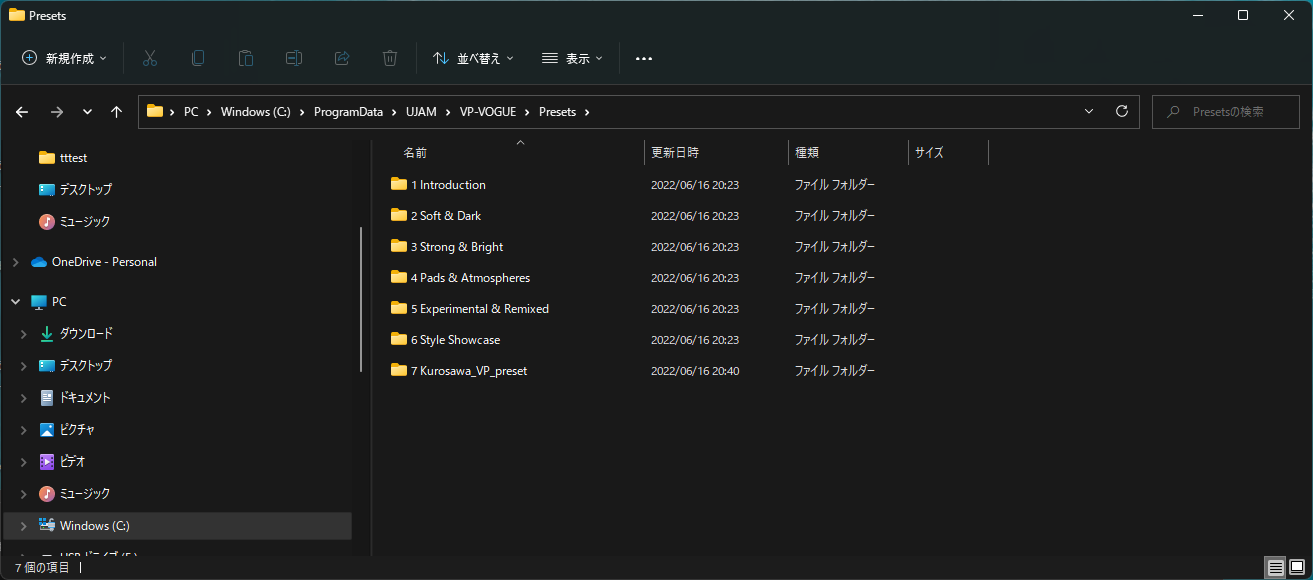Select ピクチャ in navigation pane
The image size is (1313, 580).
point(77,430)
